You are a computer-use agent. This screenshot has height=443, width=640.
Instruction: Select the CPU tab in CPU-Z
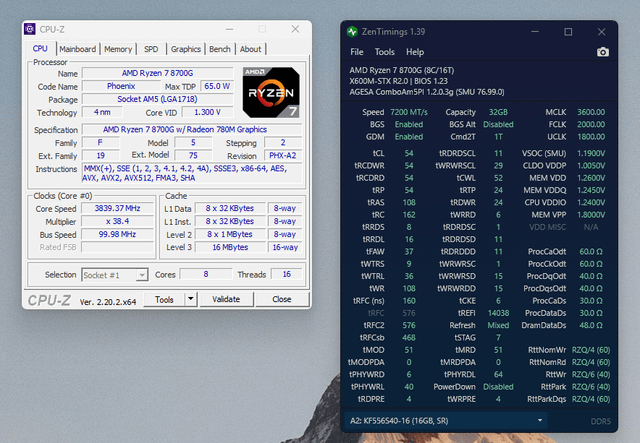pos(40,49)
